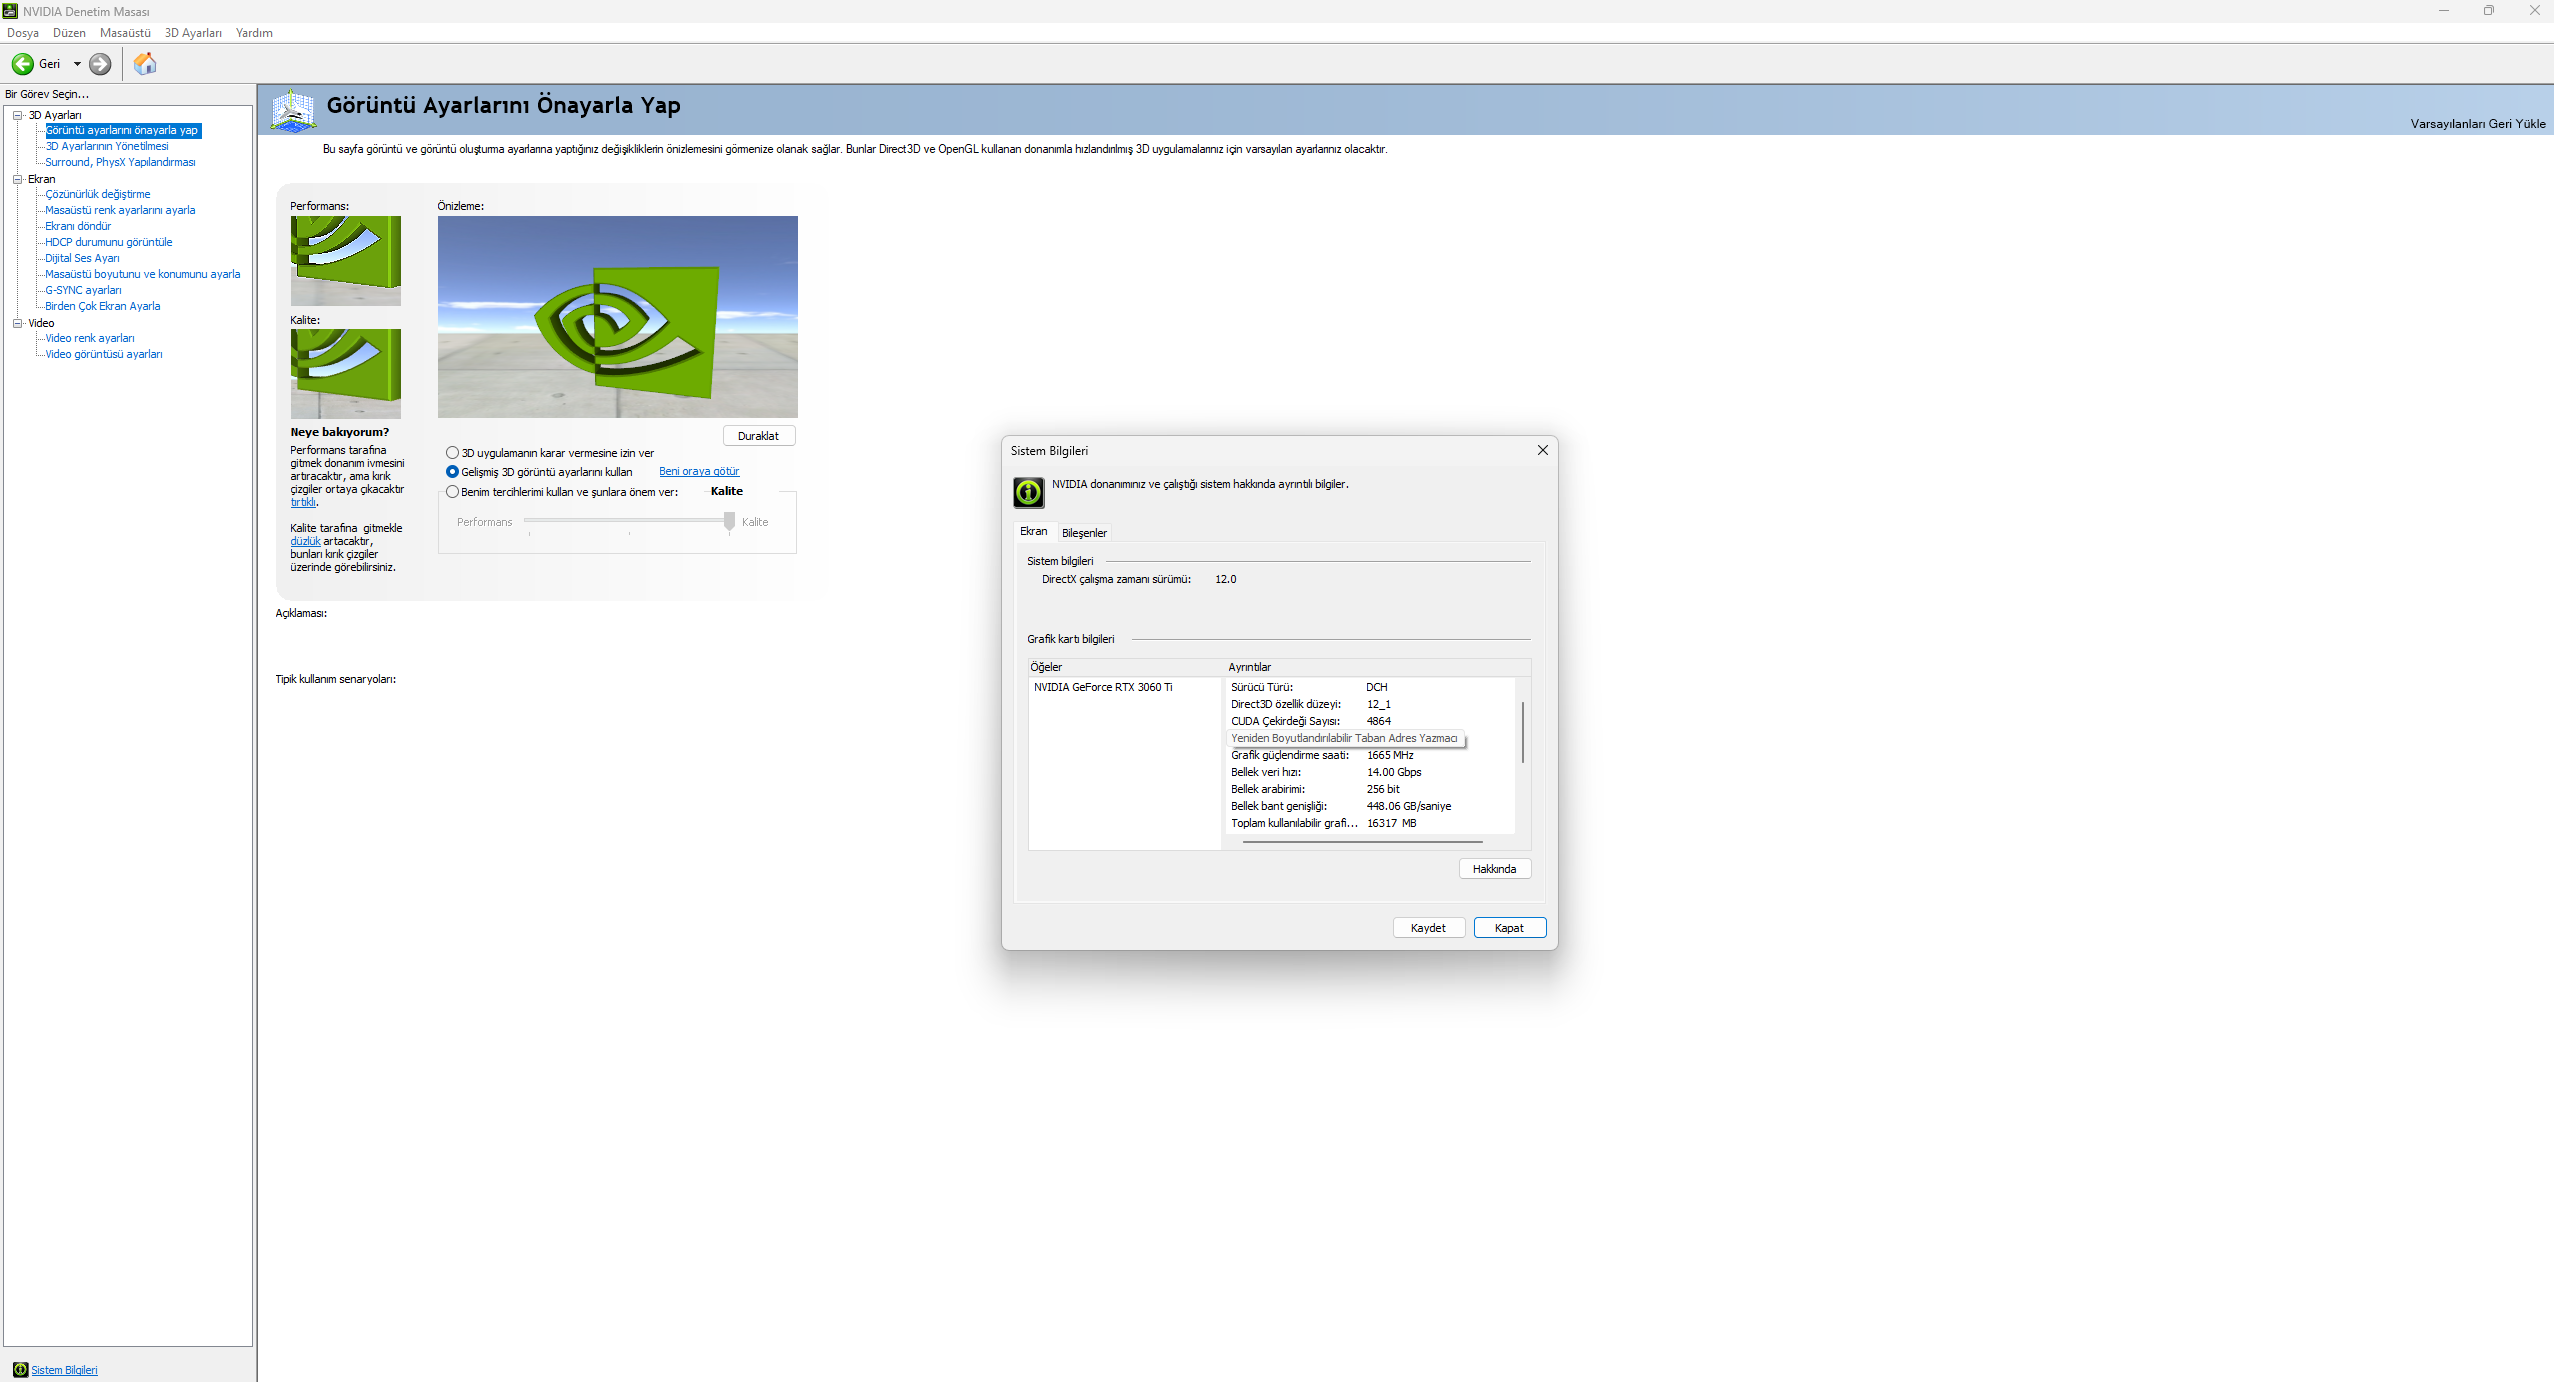Click the horizontal scrollbar in Ayrıntılar list
Viewport: 2554px width, 1382px height.
pos(1362,842)
